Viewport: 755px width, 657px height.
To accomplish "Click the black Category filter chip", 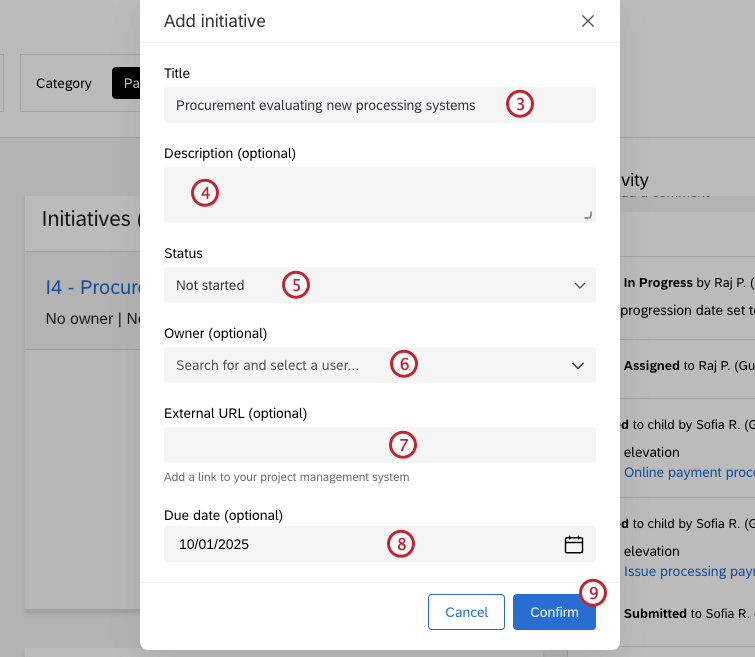I will pyautogui.click(x=126, y=83).
